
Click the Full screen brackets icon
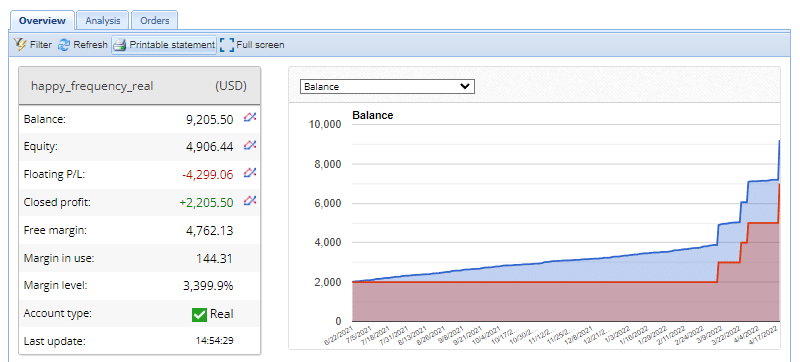[x=227, y=45]
